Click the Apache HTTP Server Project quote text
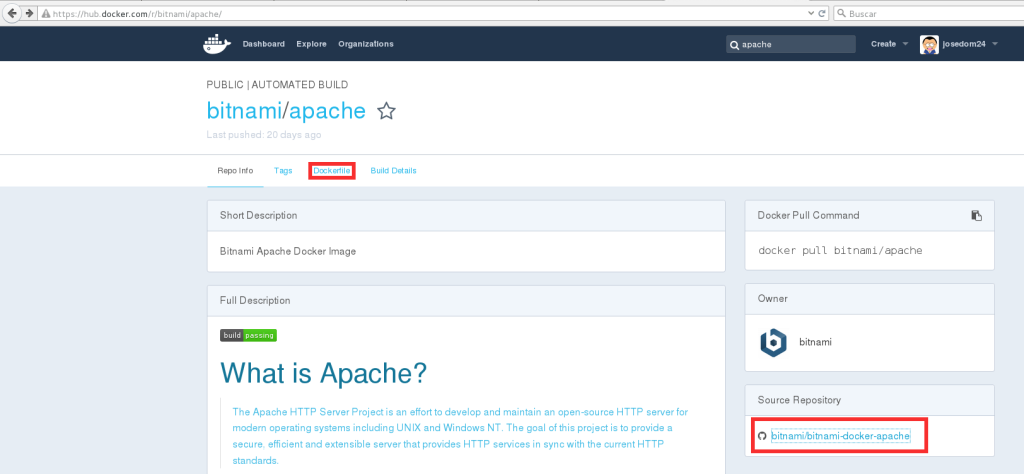Viewport: 1024px width, 474px height. (x=460, y=436)
